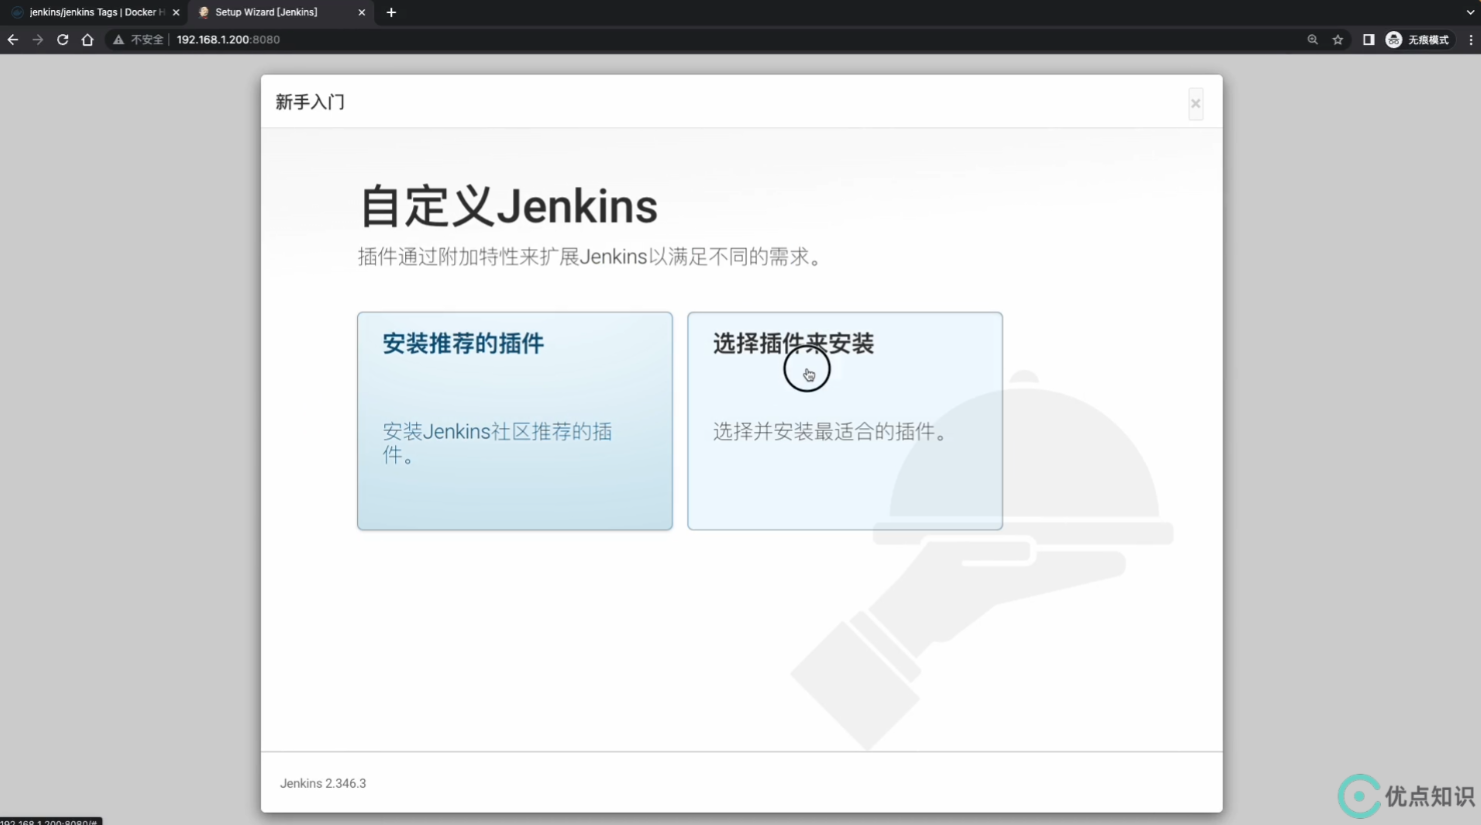Click the browser forward arrow
Viewport: 1481px width, 825px height.
tap(38, 40)
